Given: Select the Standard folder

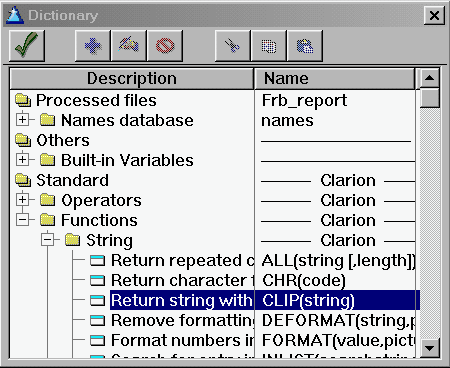Looking at the screenshot, I should click(x=72, y=180).
